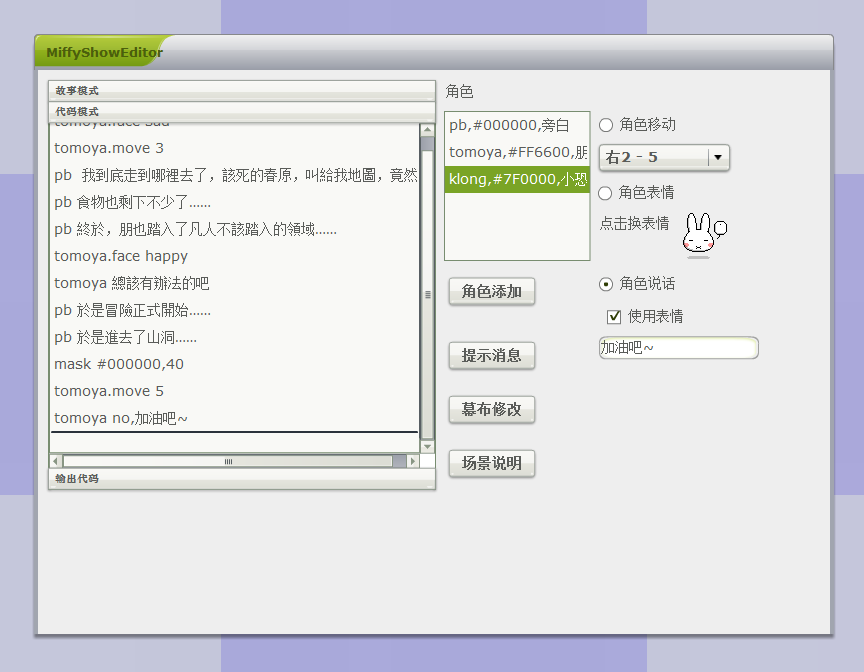Focus the dialogue text field containing 加油吧~

click(x=678, y=348)
